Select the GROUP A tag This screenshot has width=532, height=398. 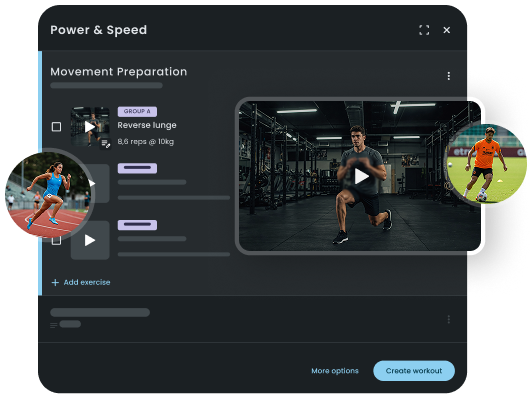click(x=137, y=111)
